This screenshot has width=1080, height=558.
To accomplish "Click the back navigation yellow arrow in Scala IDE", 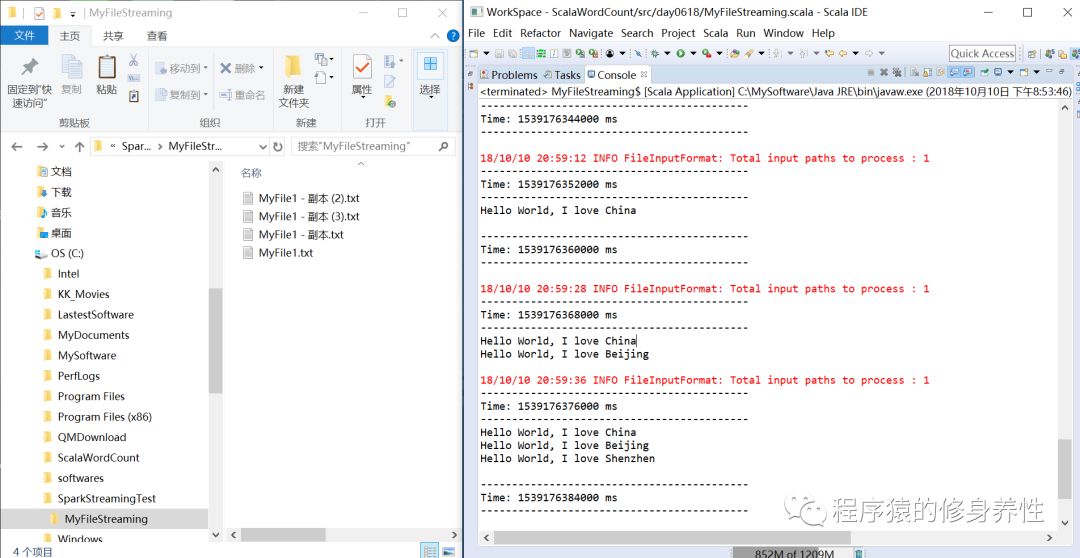I will tap(843, 53).
